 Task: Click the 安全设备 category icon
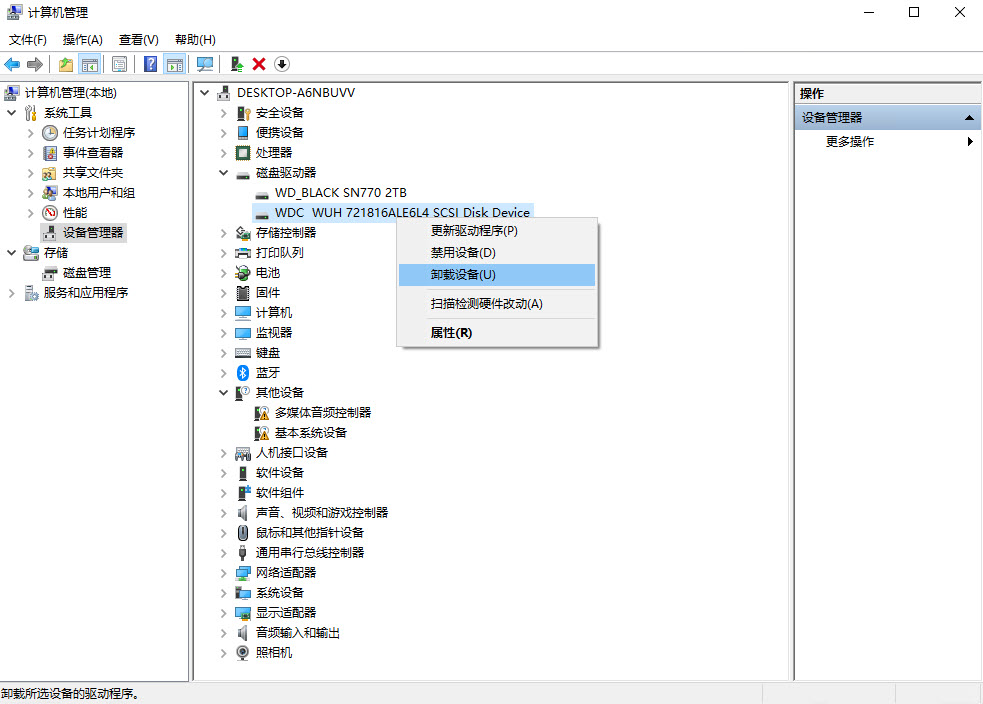coord(243,113)
